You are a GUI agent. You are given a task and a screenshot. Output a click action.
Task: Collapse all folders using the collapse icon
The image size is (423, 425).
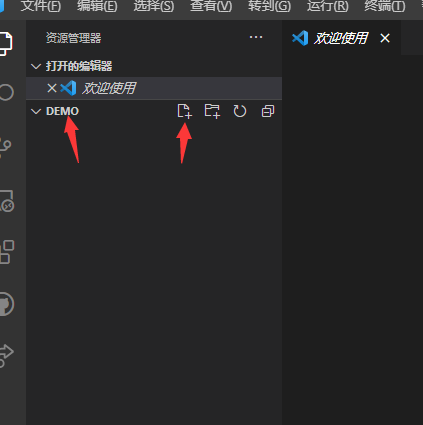268,111
